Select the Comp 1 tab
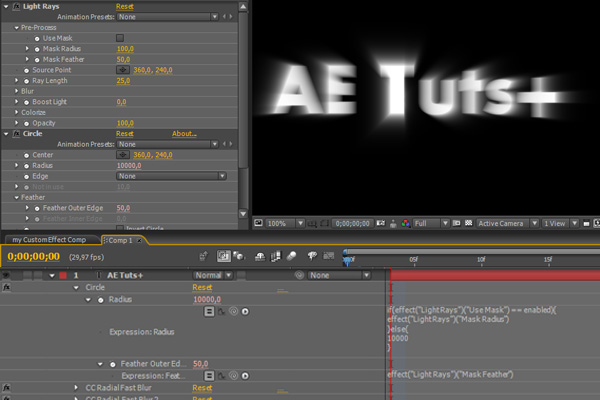Viewport: 600px width, 400px height. pyautogui.click(x=120, y=240)
